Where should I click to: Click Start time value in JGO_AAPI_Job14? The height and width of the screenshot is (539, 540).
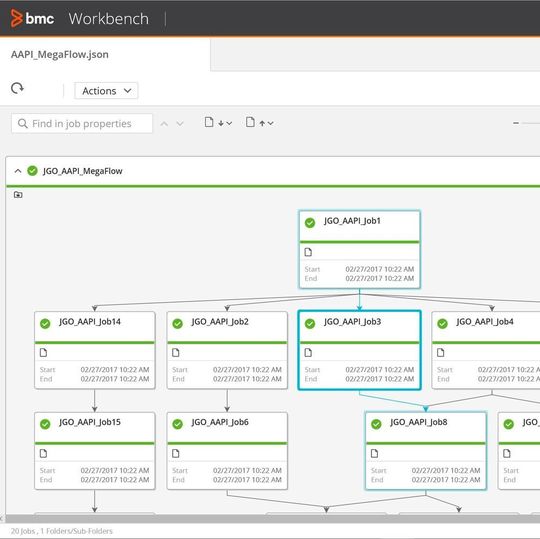(x=115, y=370)
